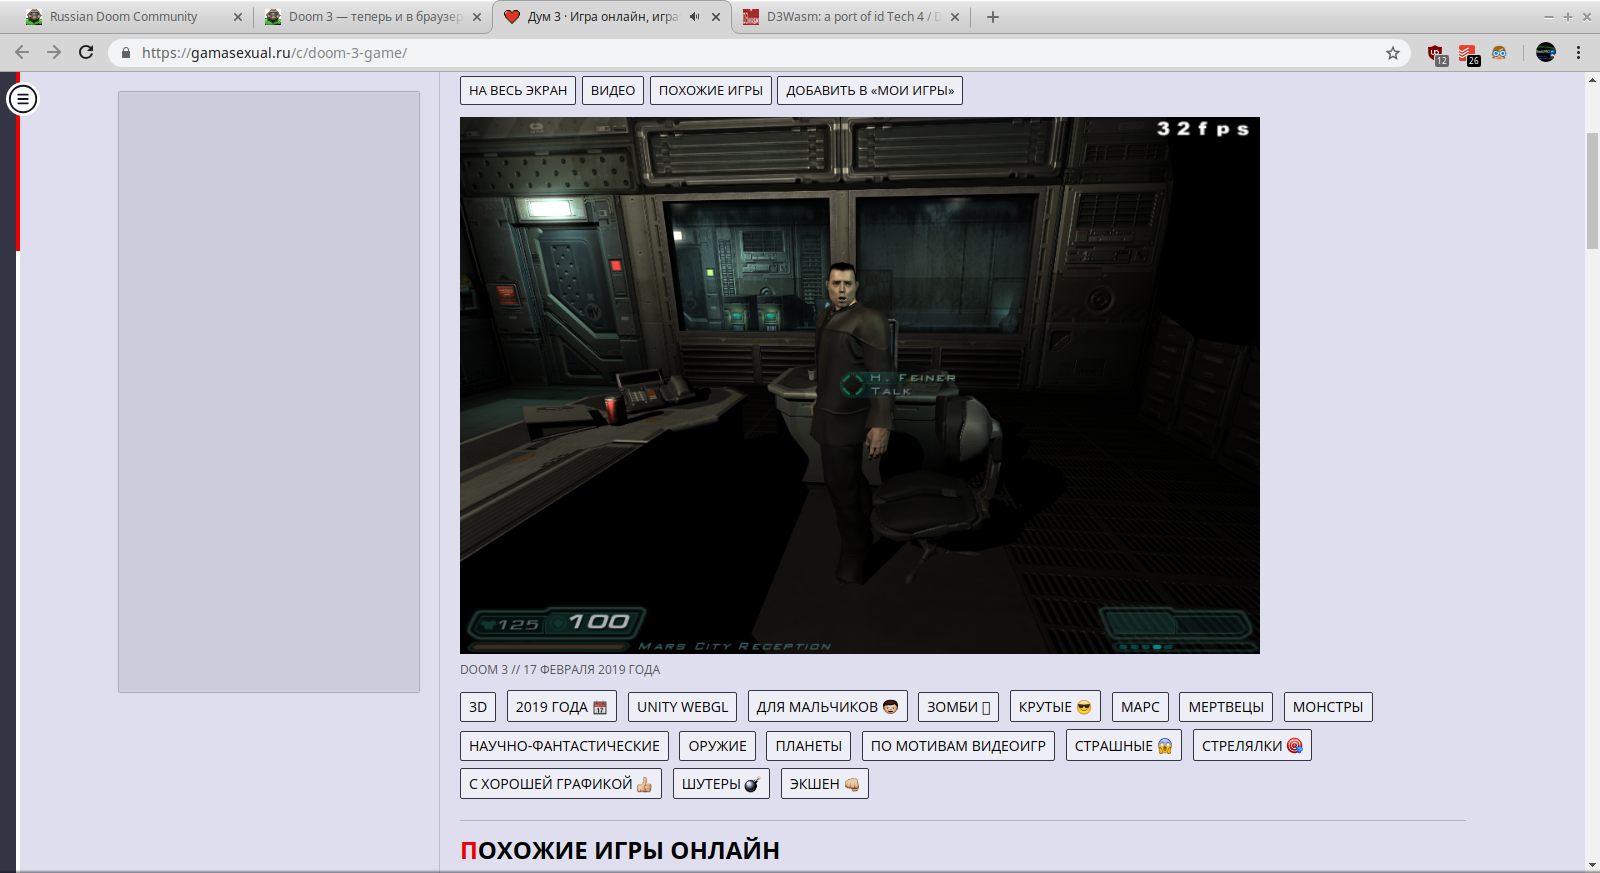Open the ШУТЕРЫ tag

(721, 784)
